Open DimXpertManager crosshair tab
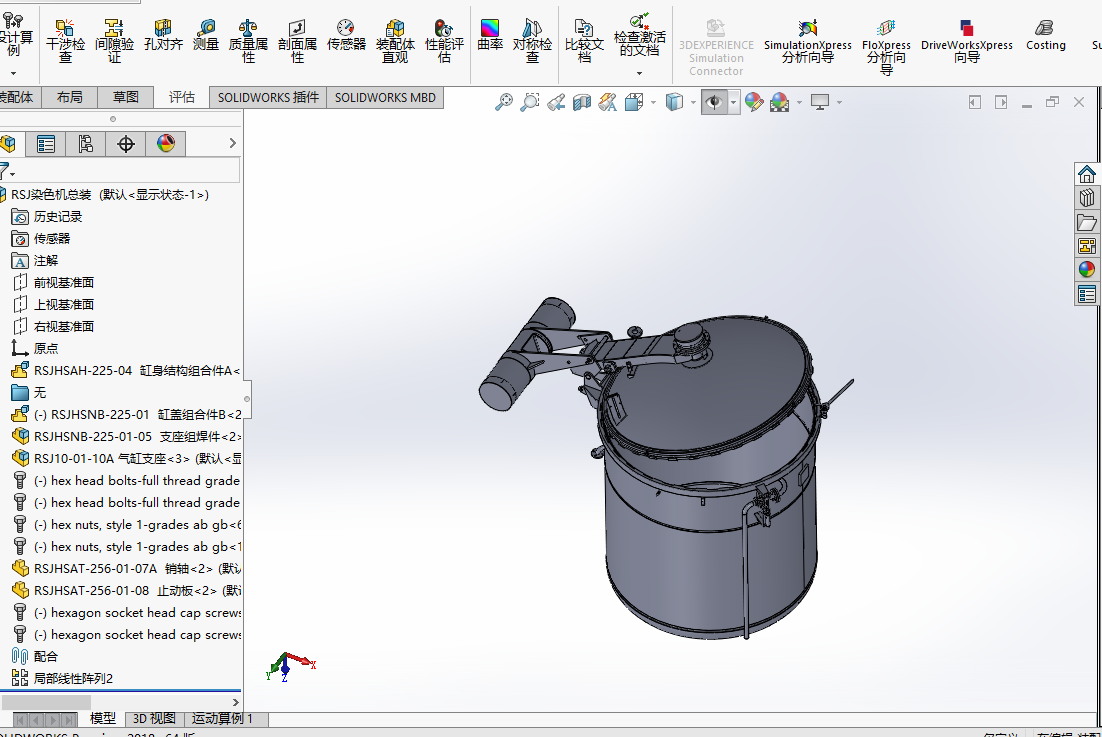1102x737 pixels. 126,144
